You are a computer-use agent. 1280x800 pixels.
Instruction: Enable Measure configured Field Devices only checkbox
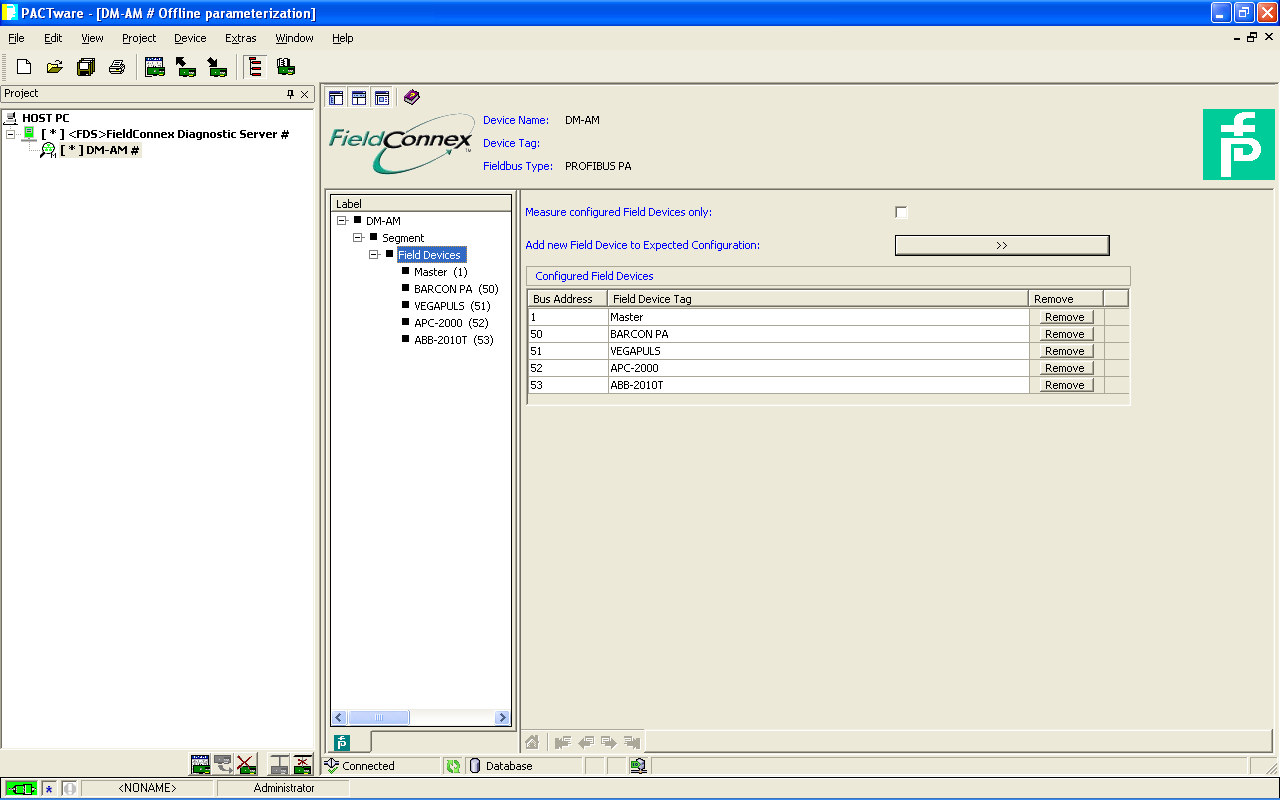click(x=901, y=212)
